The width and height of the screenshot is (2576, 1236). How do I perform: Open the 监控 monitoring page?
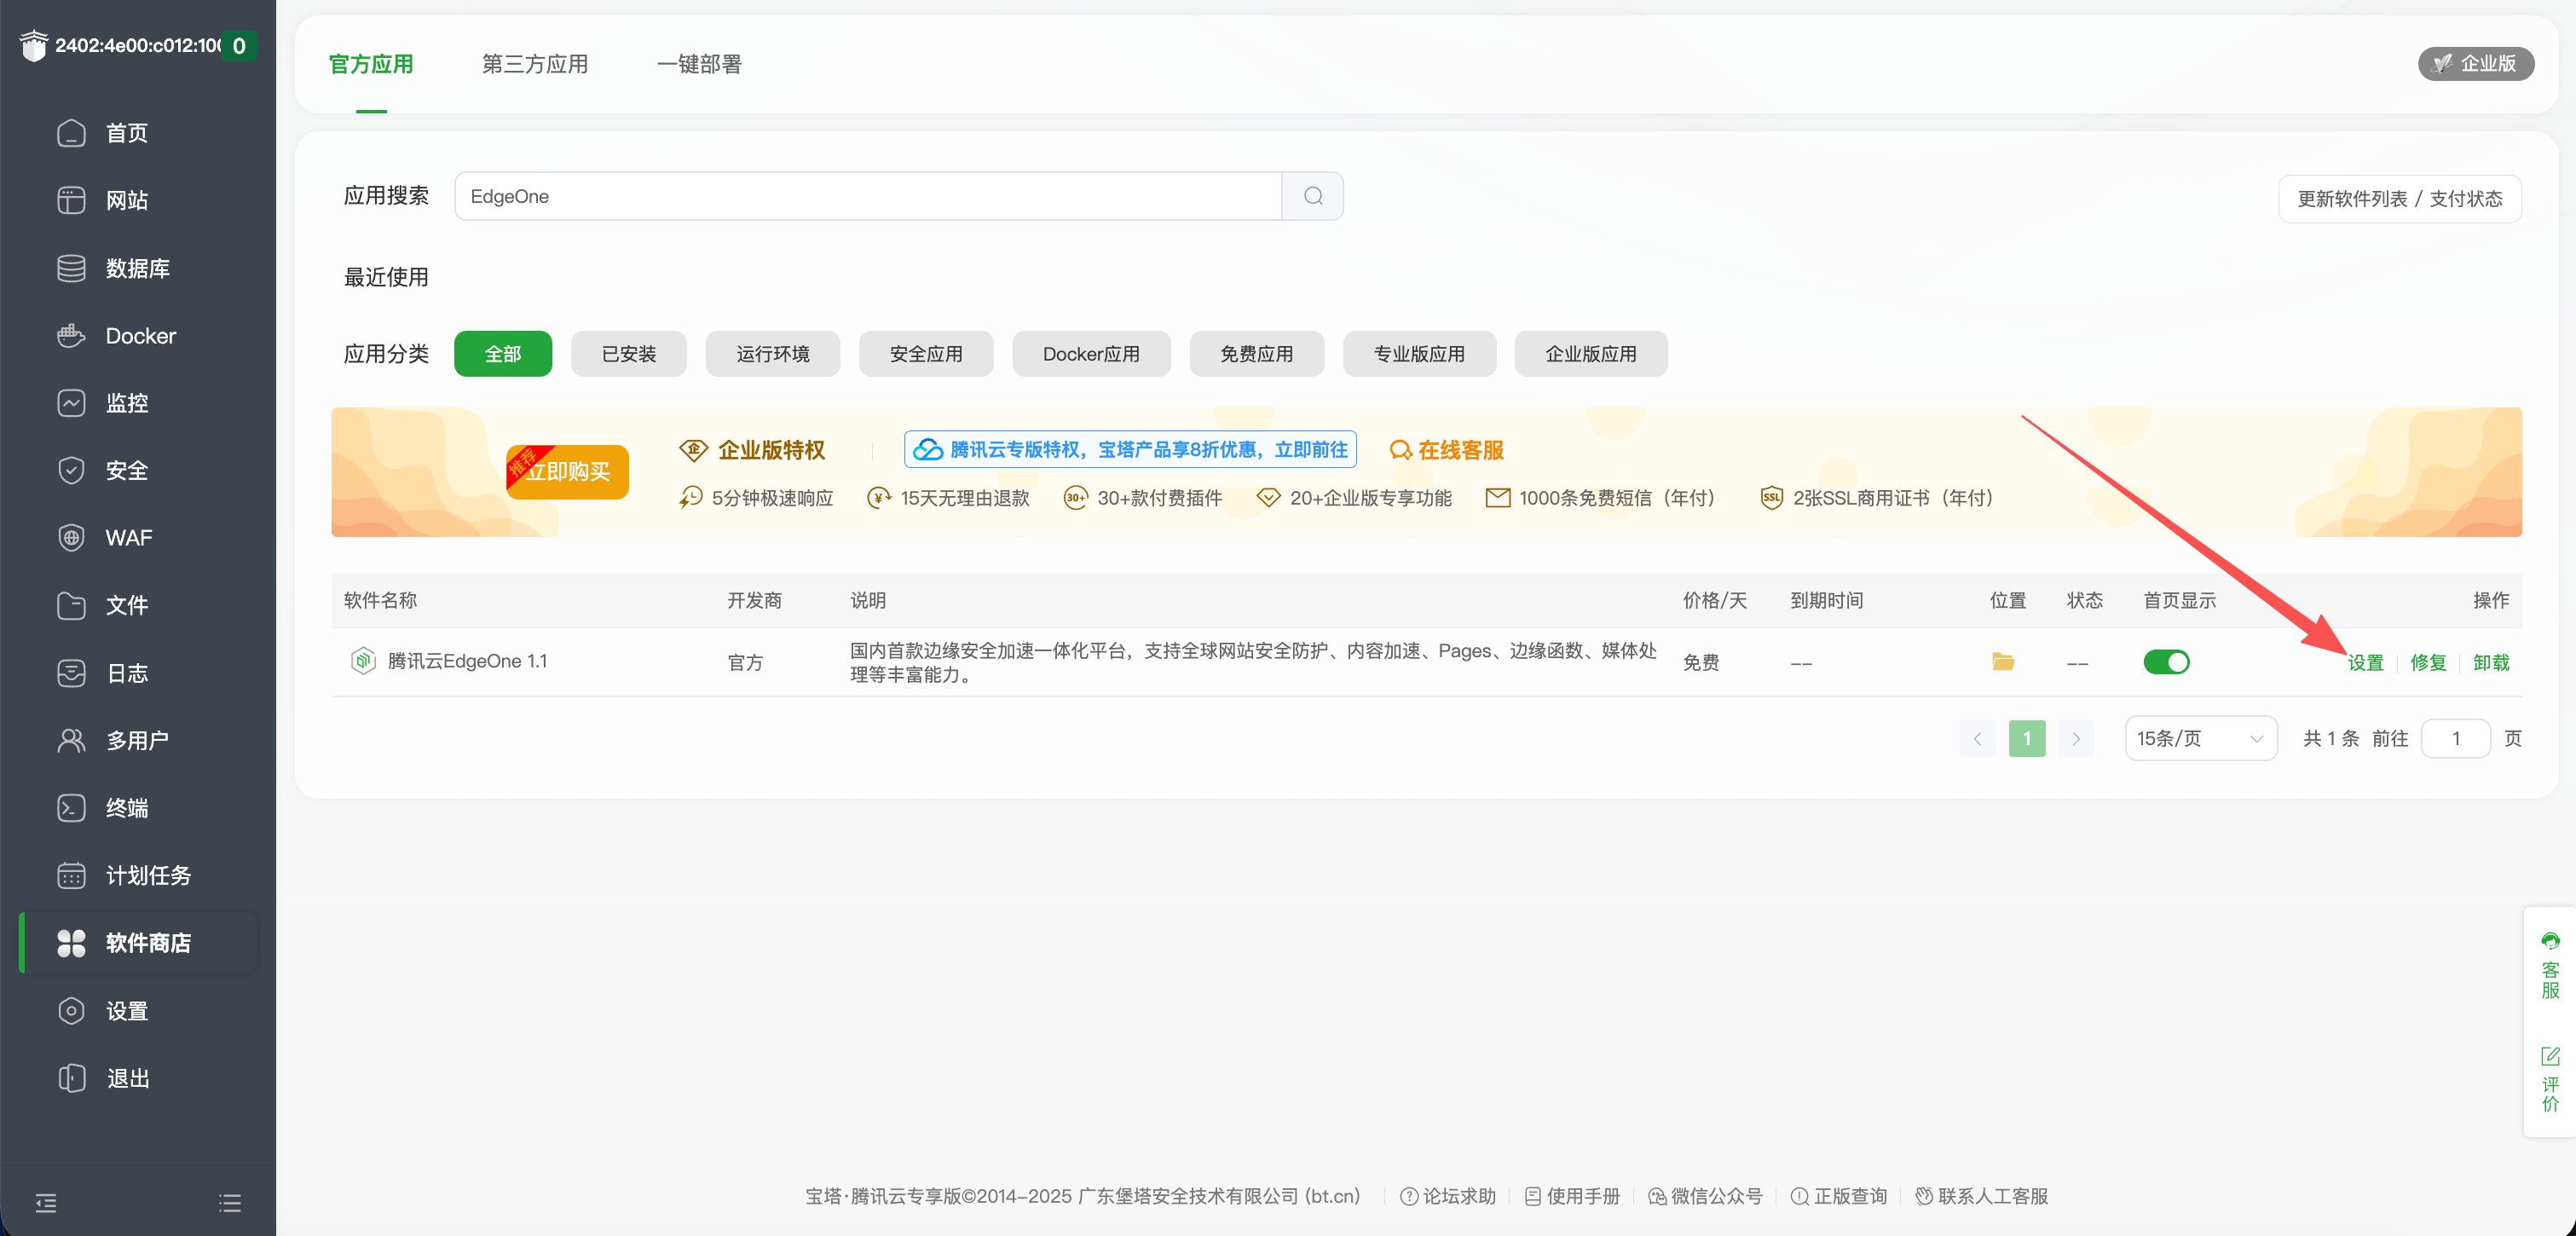click(126, 402)
